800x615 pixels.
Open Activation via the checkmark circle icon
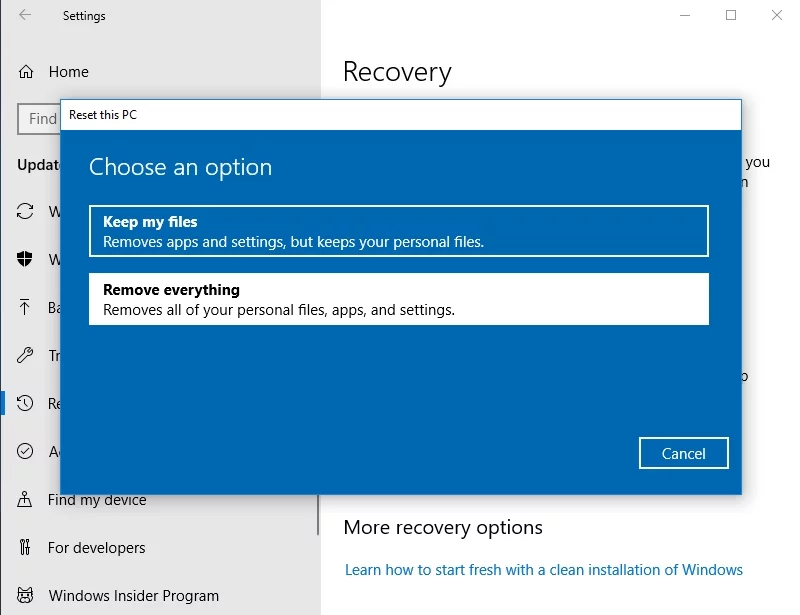(x=26, y=452)
